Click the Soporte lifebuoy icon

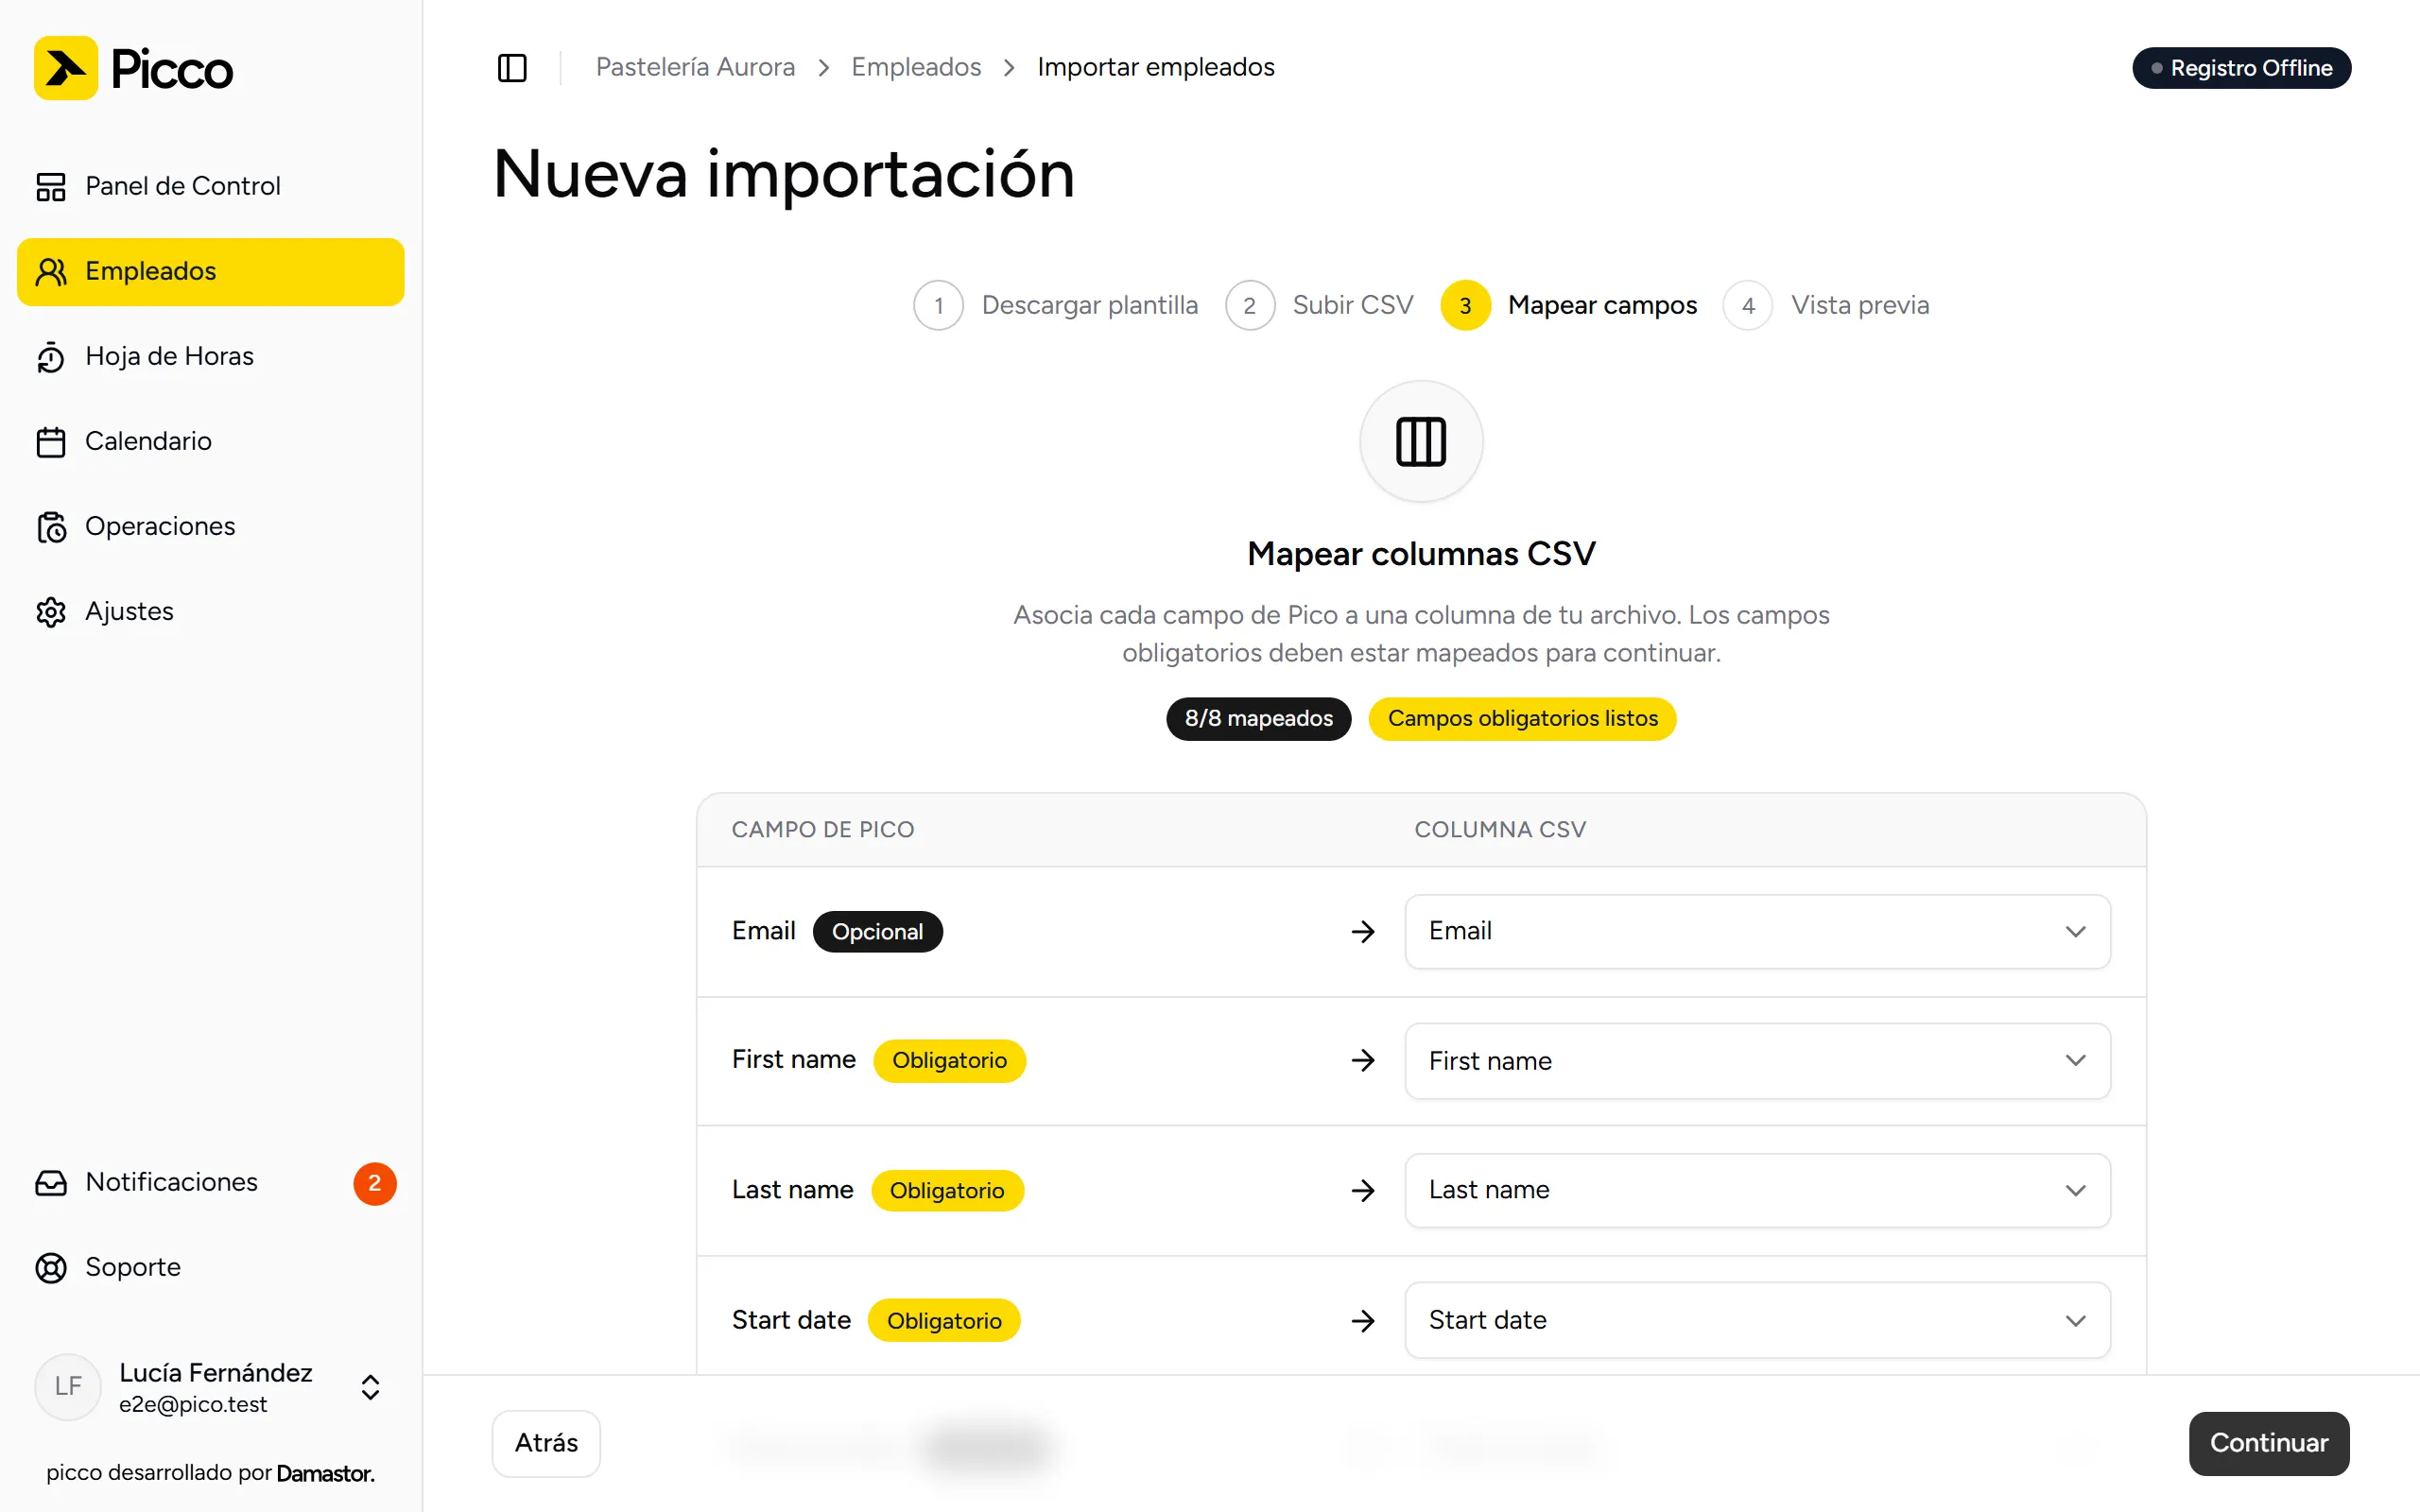(51, 1268)
